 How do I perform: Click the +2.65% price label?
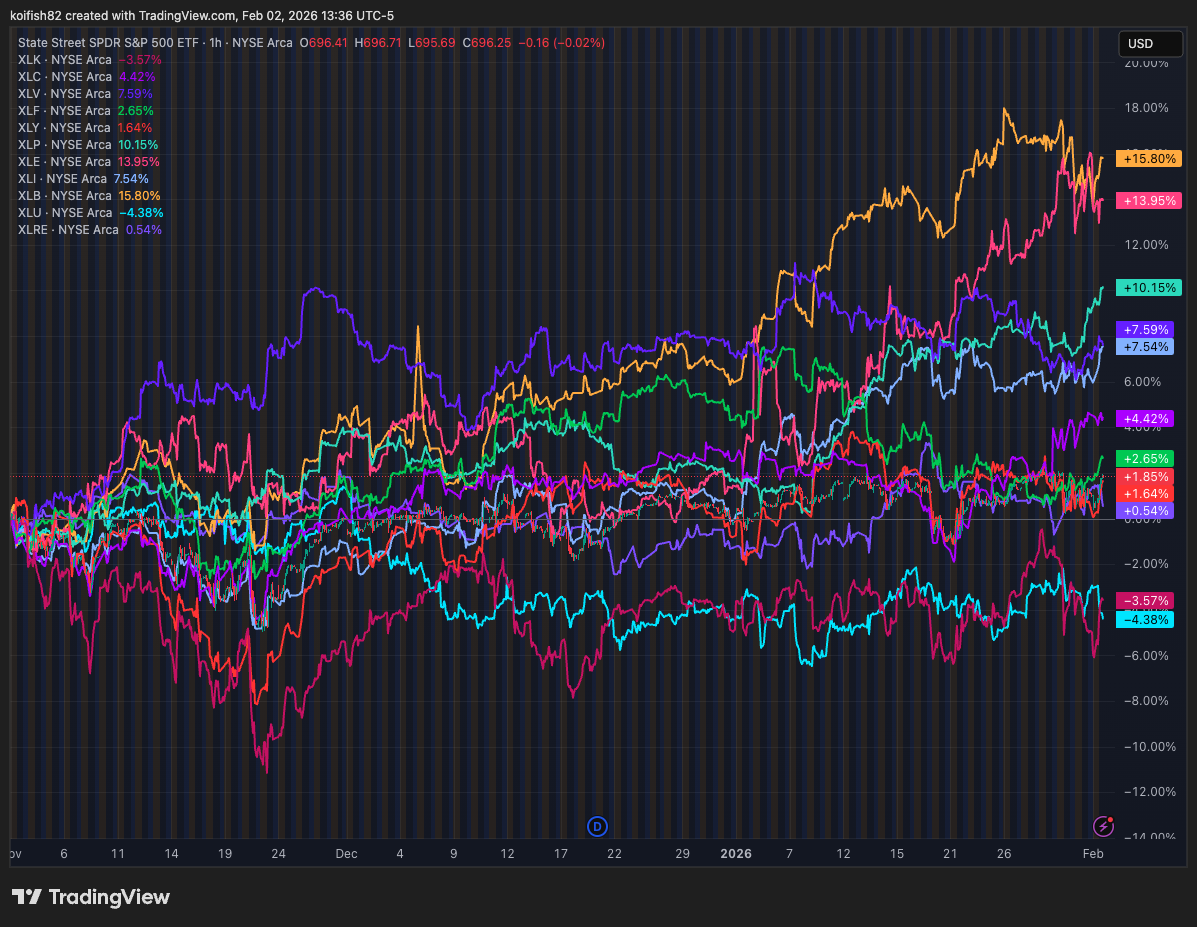(1145, 459)
